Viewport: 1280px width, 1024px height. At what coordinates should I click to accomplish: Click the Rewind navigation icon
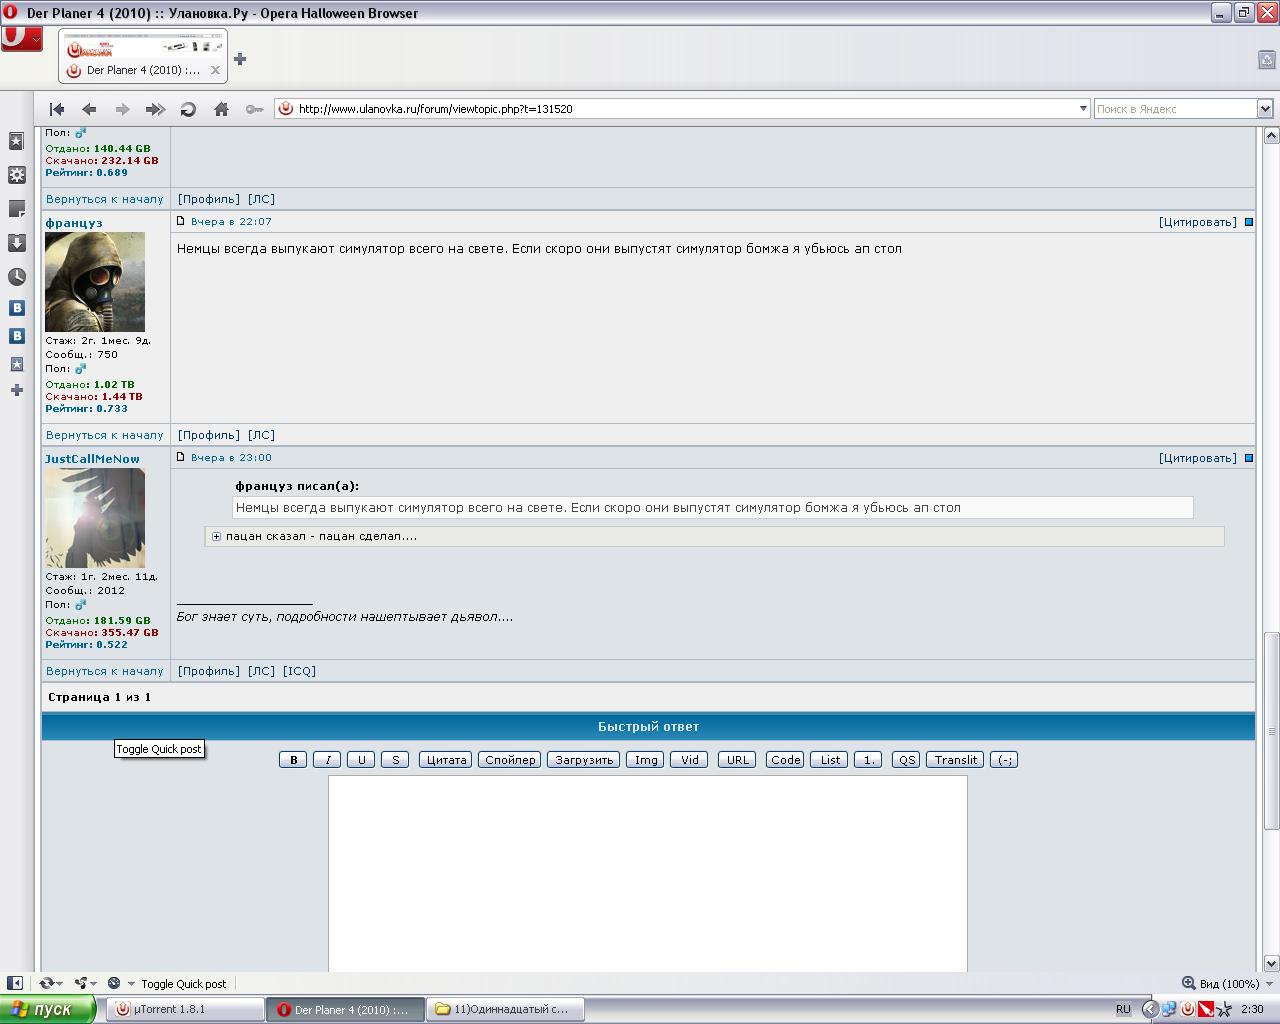(x=57, y=109)
